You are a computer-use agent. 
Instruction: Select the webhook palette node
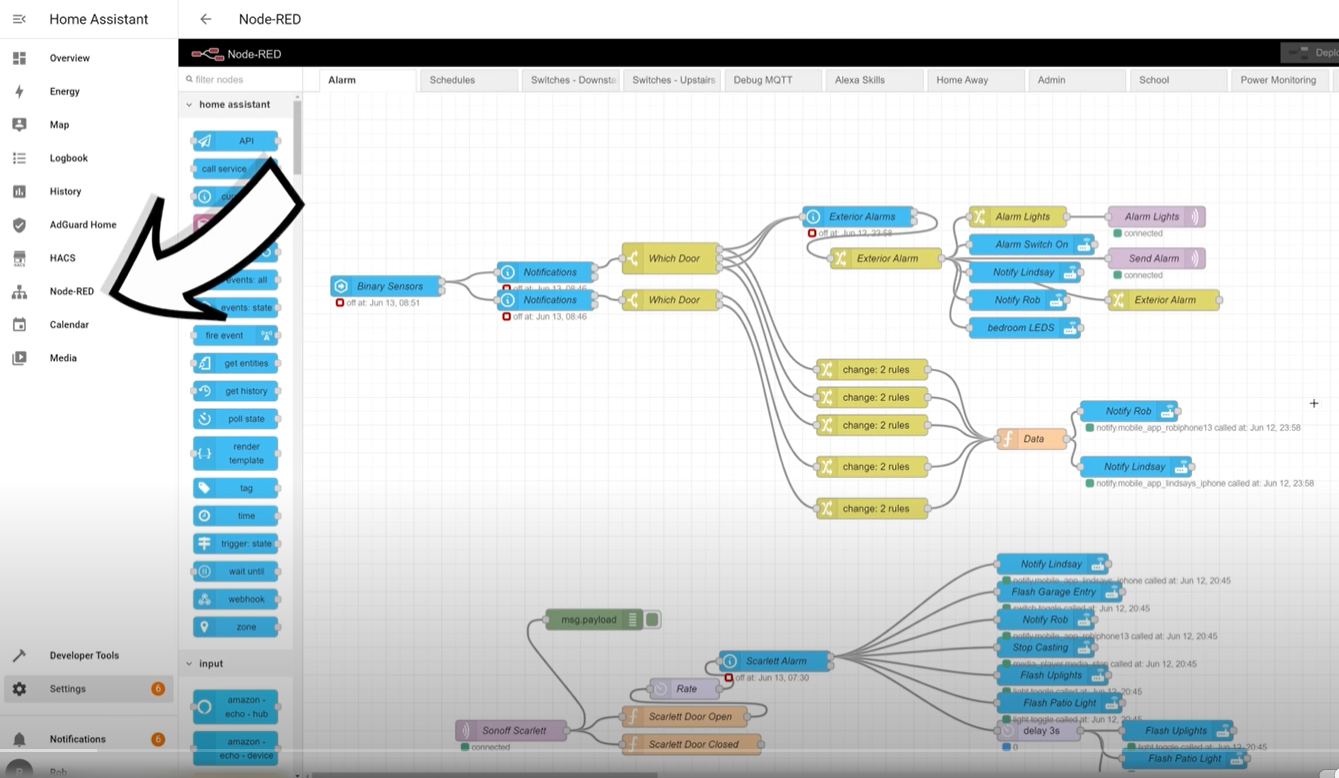click(235, 600)
